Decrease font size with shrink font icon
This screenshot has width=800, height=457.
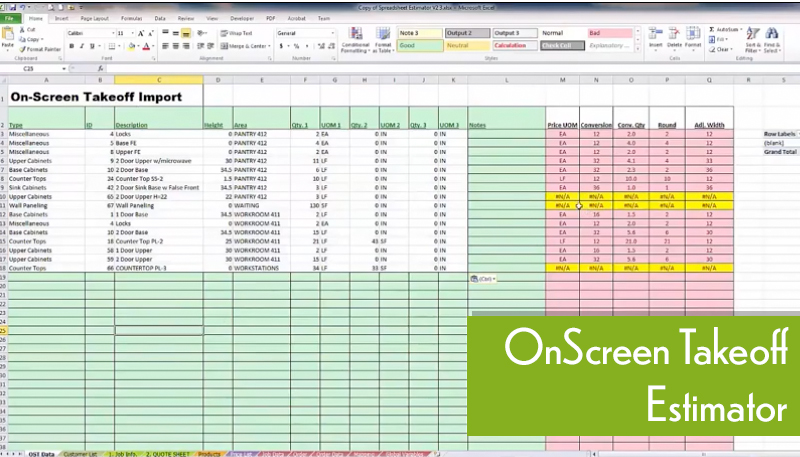click(151, 33)
